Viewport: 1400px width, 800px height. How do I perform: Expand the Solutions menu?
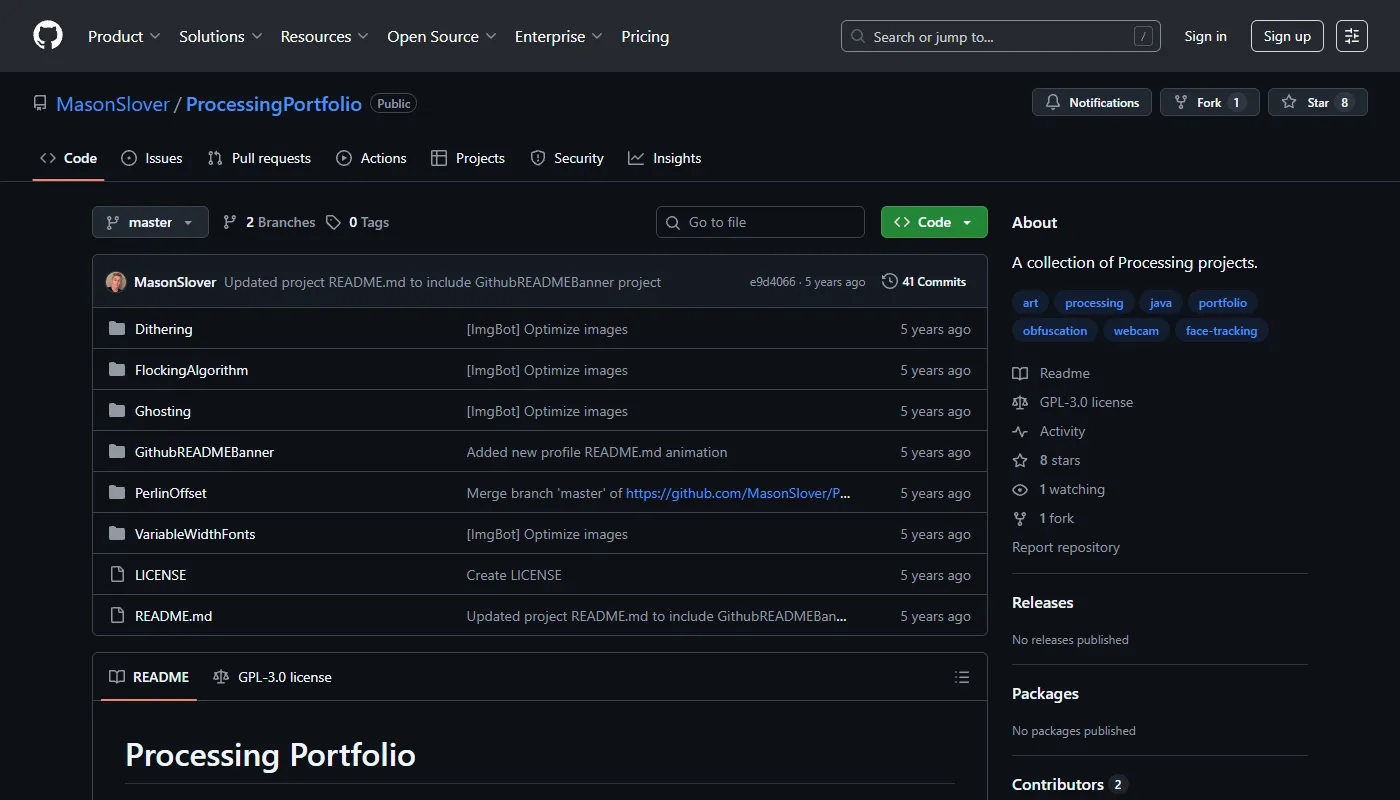tap(220, 36)
